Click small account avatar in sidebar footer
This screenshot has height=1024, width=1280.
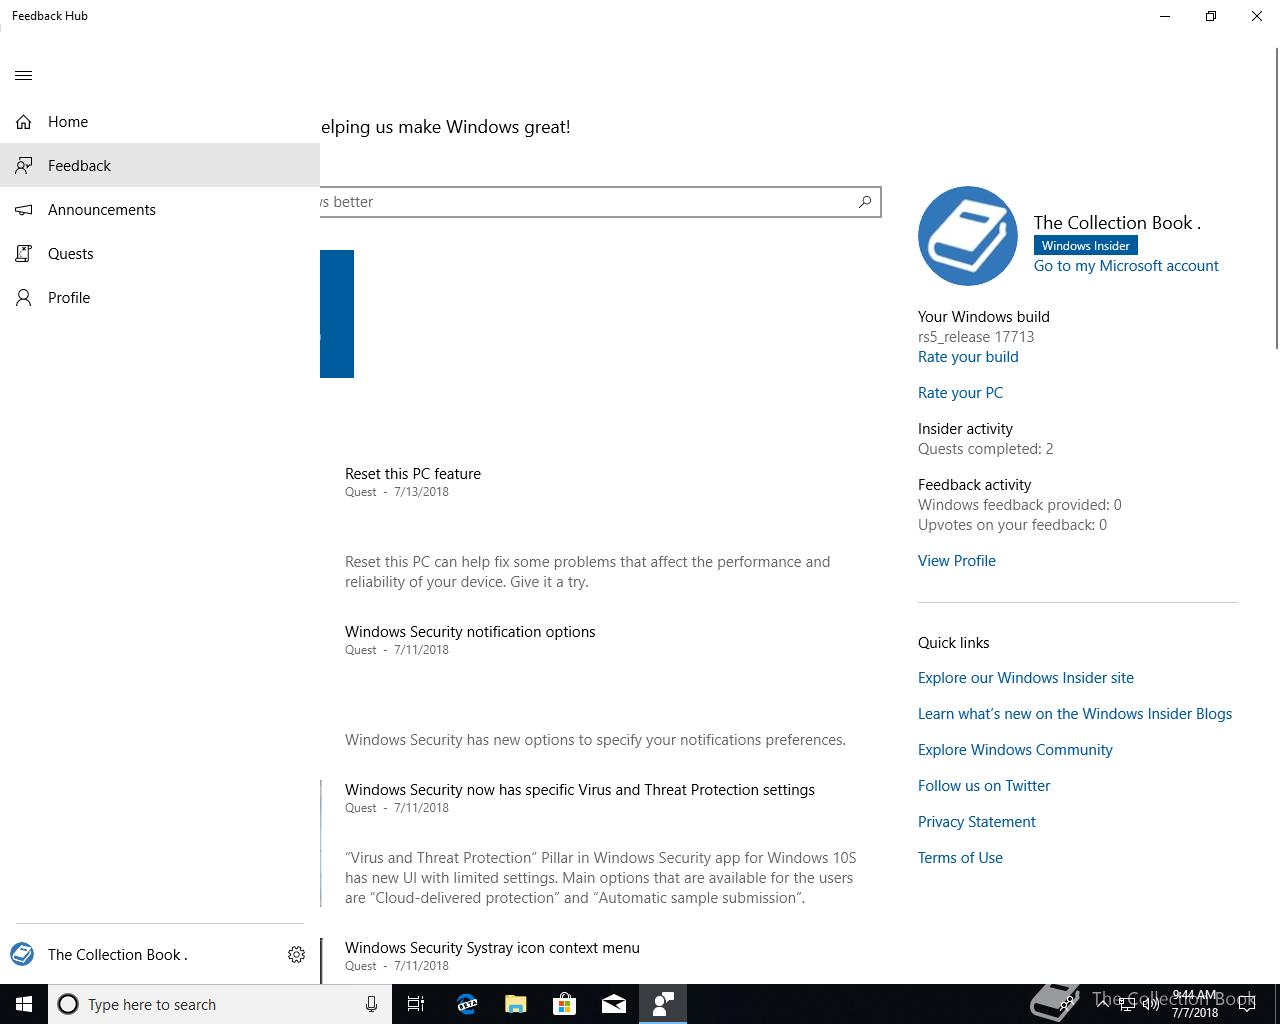[x=22, y=954]
